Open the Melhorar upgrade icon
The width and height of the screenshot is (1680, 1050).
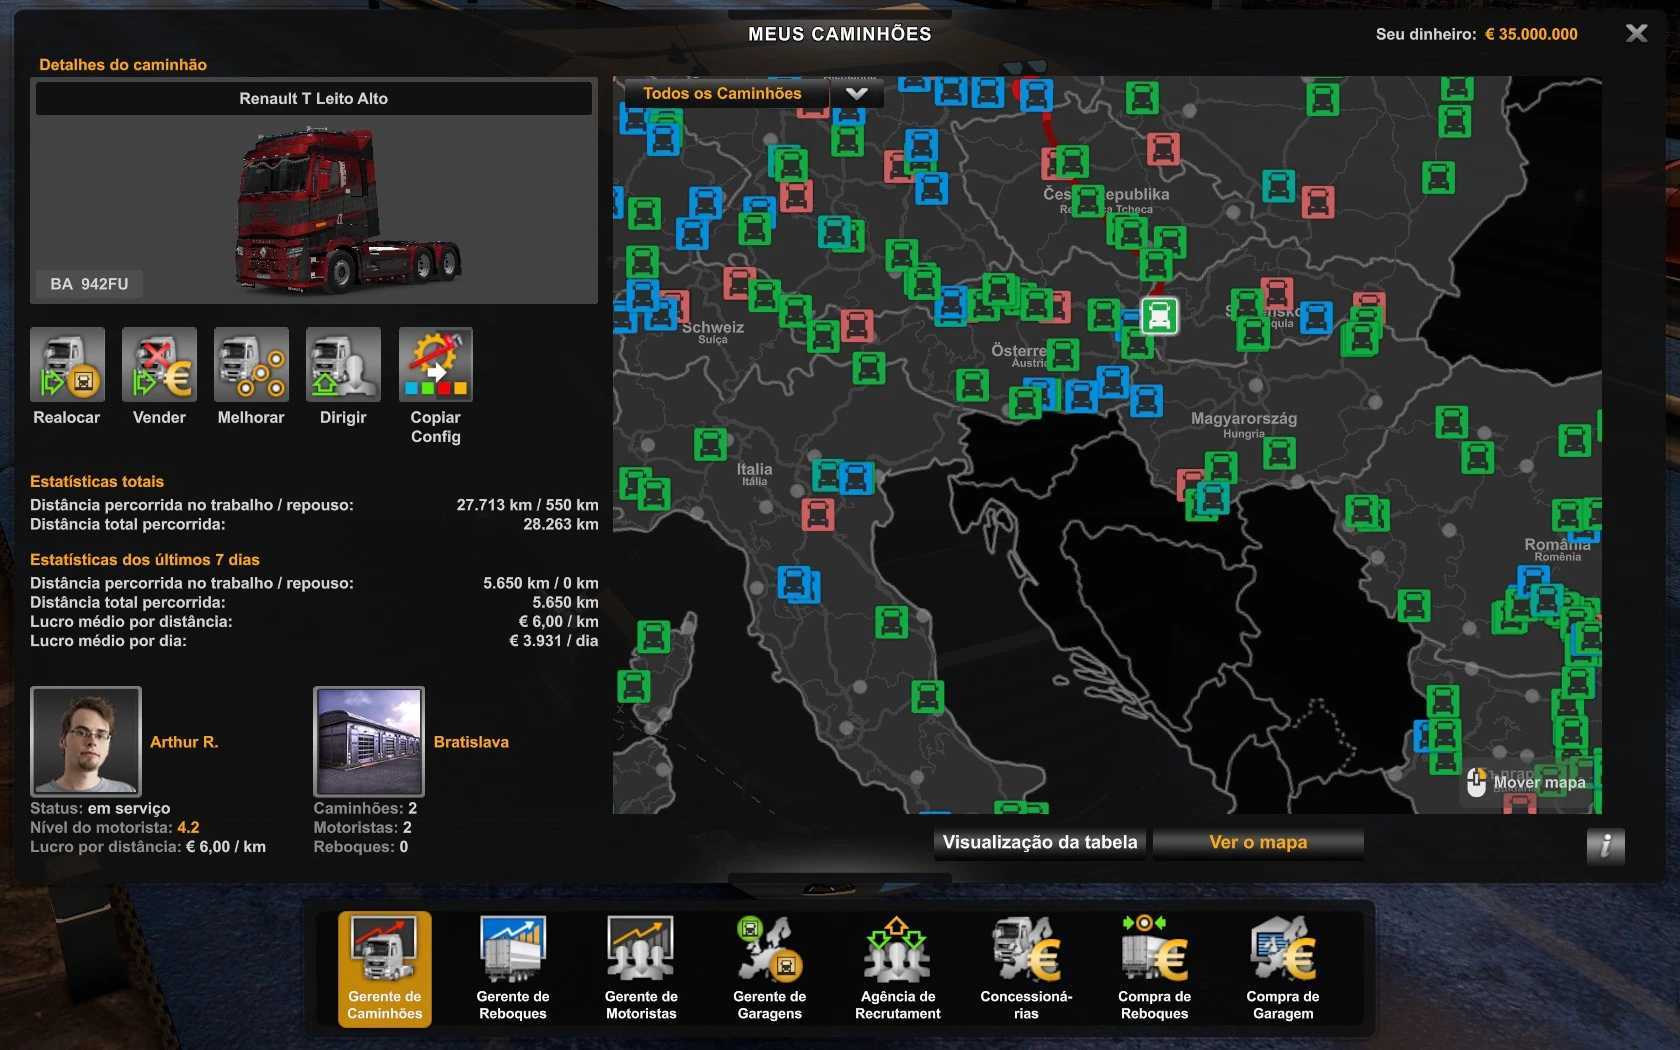(251, 365)
